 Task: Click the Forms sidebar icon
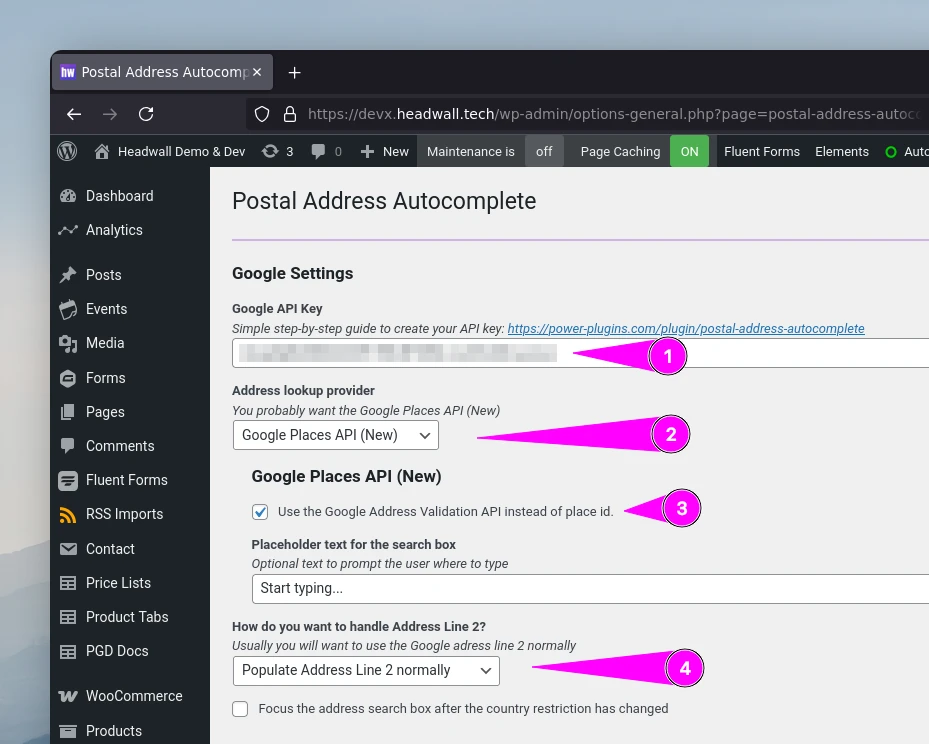pos(68,378)
